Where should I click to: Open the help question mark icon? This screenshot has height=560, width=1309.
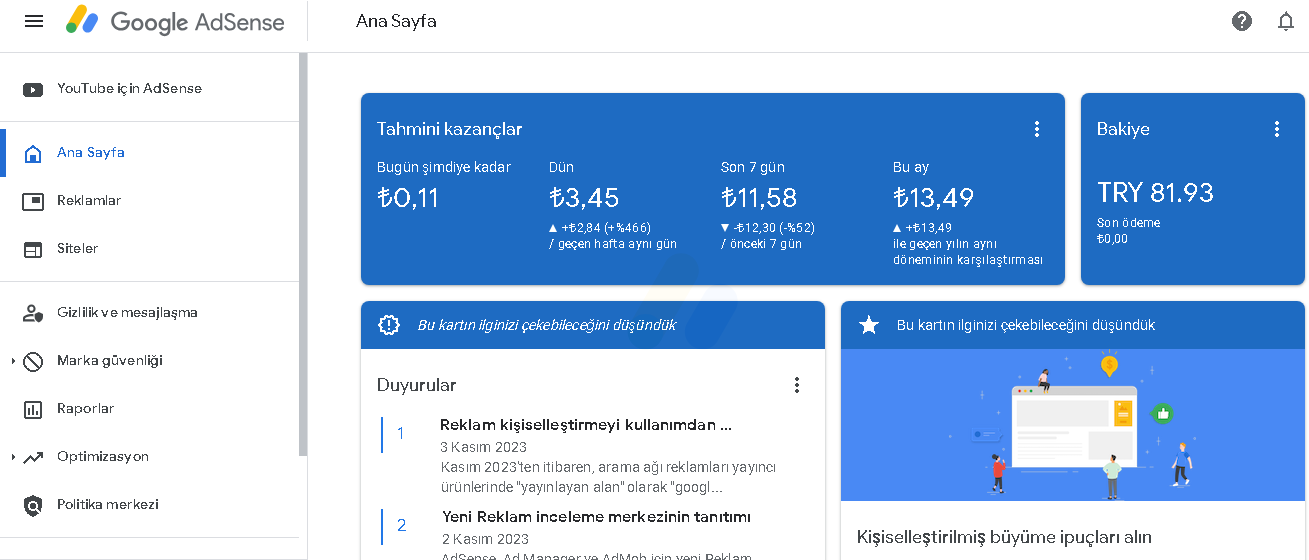click(1242, 21)
